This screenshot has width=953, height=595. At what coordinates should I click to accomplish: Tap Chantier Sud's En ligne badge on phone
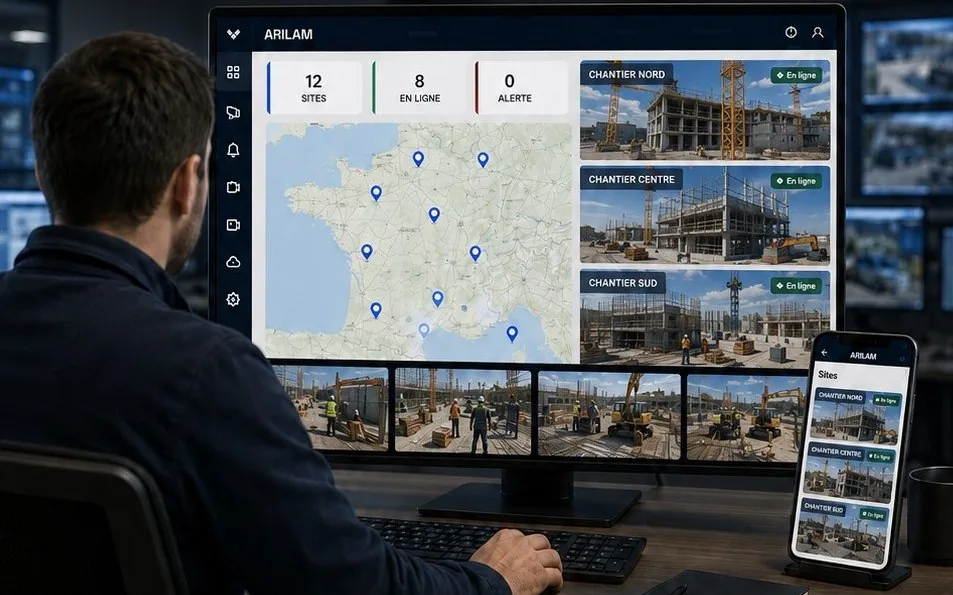click(874, 514)
